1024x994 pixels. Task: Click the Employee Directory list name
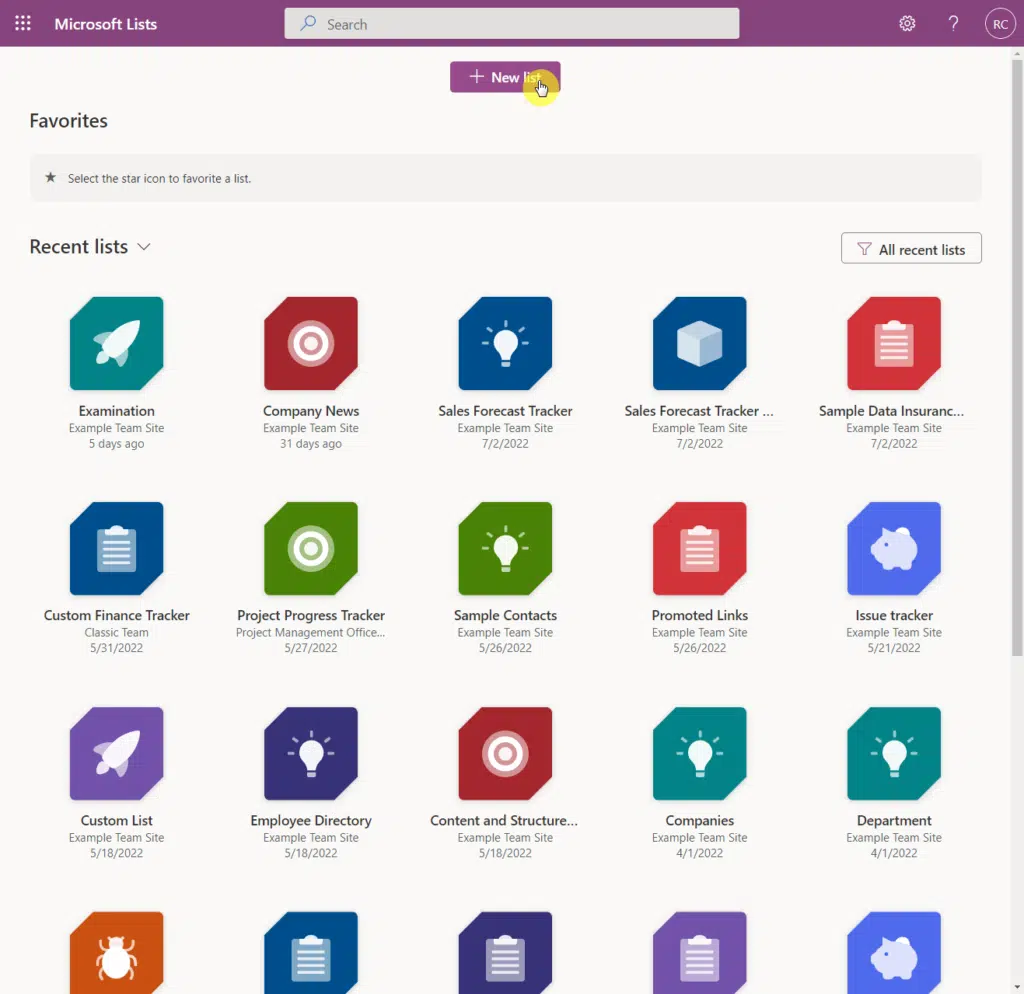coord(311,820)
